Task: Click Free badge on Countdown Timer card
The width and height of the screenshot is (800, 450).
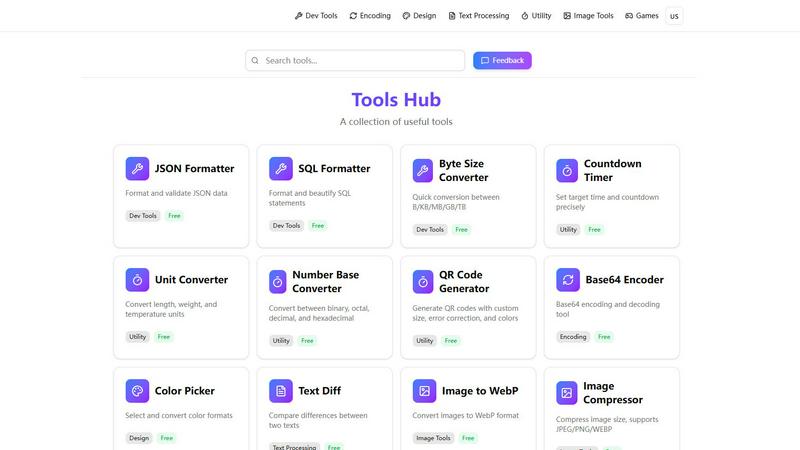Action: pos(594,230)
